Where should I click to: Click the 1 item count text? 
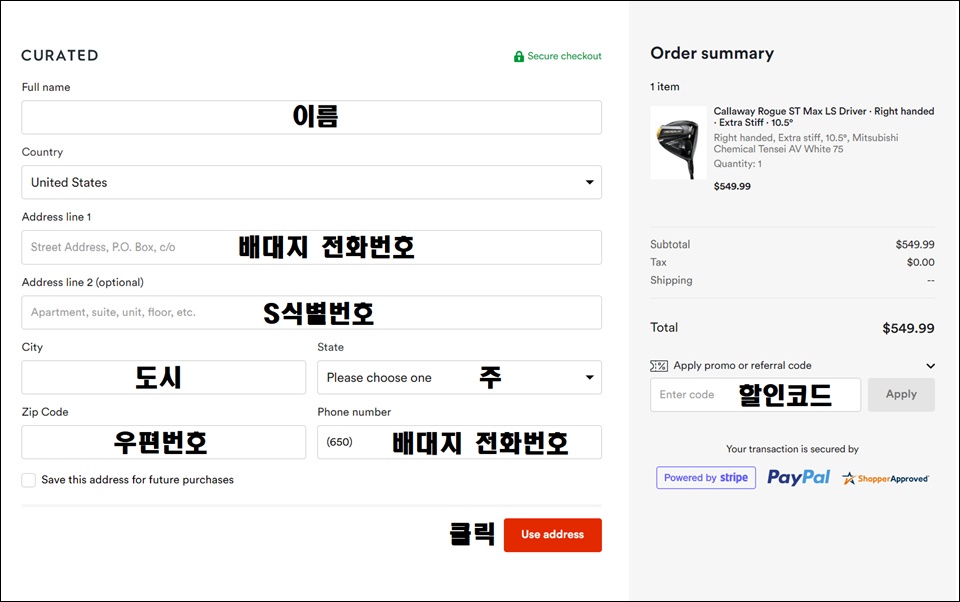[x=664, y=87]
